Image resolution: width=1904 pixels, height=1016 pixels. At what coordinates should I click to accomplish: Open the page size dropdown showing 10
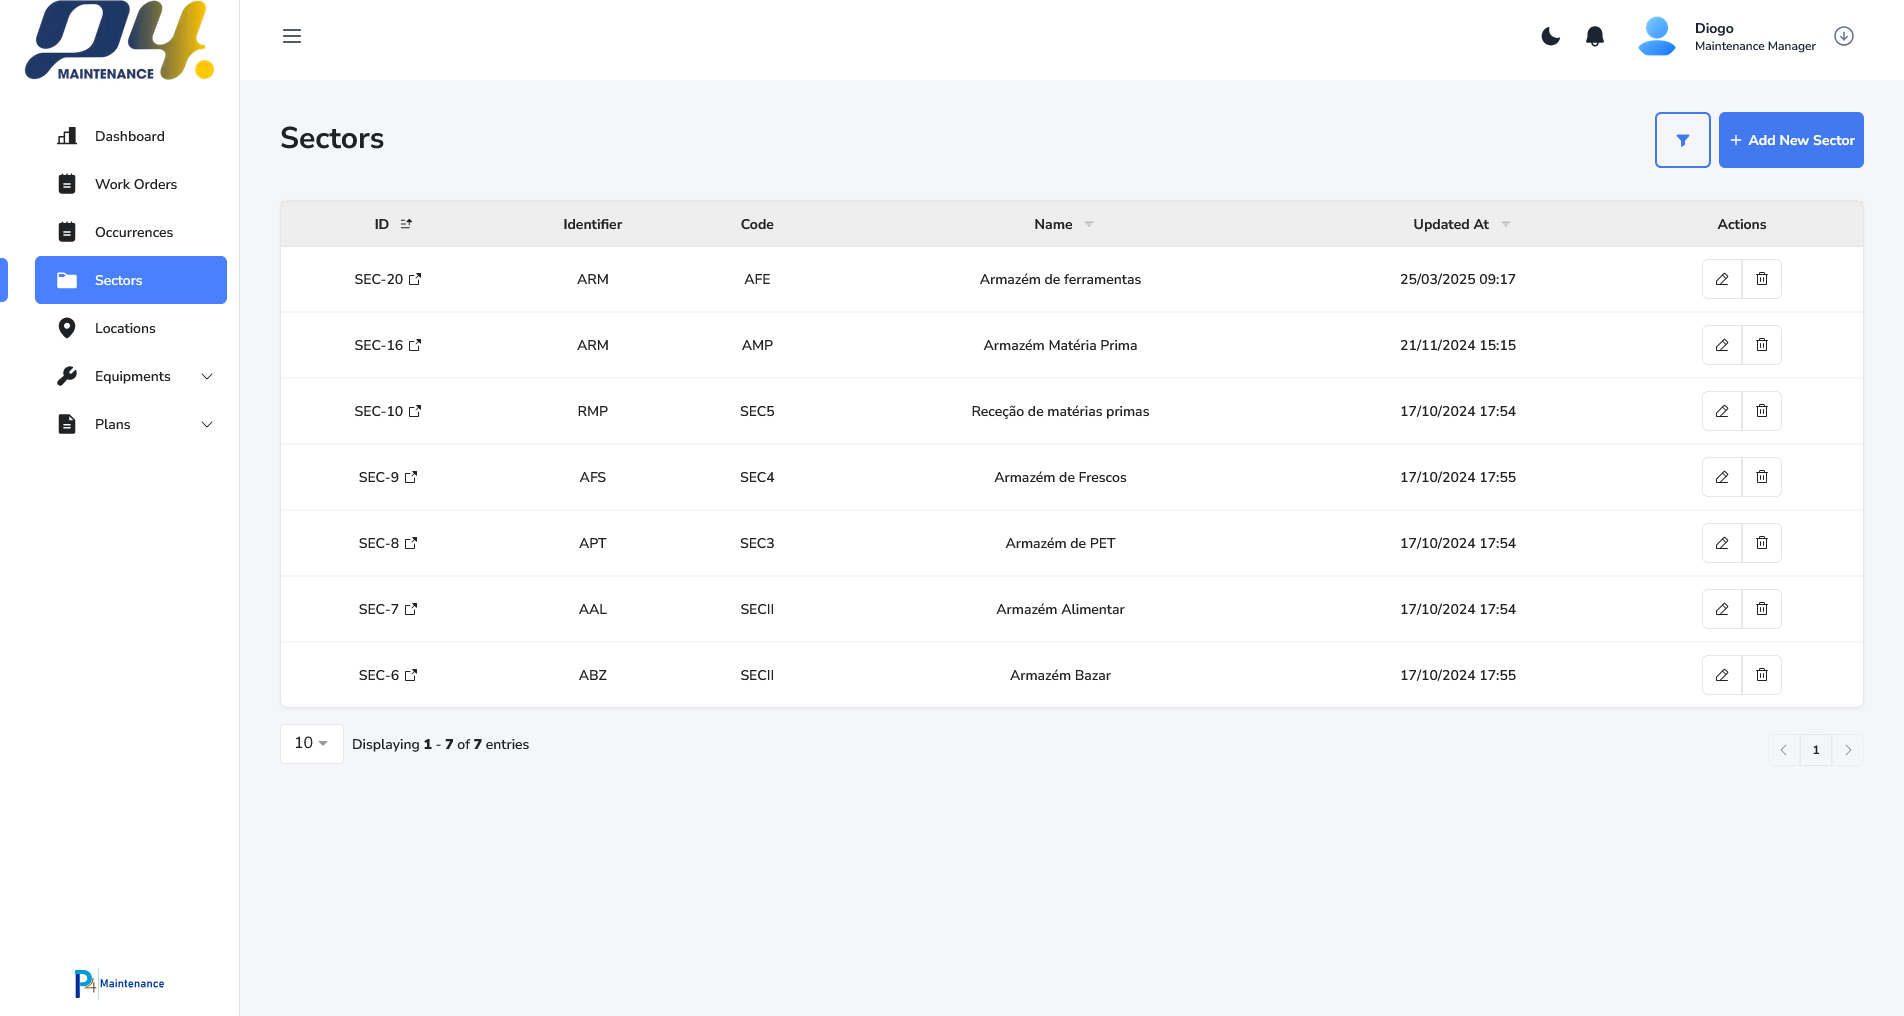click(311, 744)
